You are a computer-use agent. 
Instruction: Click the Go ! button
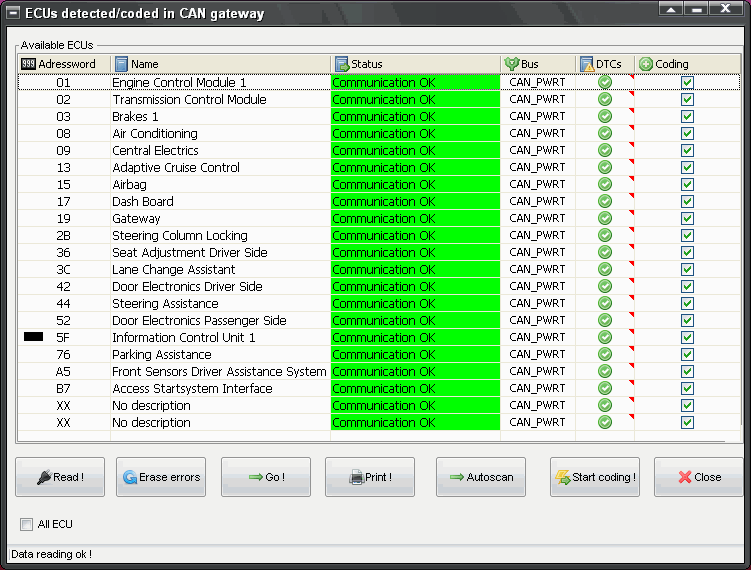coord(266,477)
